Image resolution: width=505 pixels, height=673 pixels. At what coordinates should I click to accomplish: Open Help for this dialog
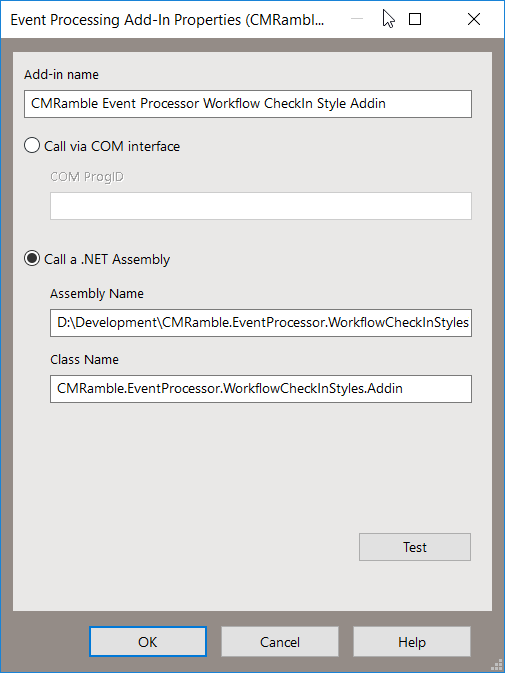[412, 642]
